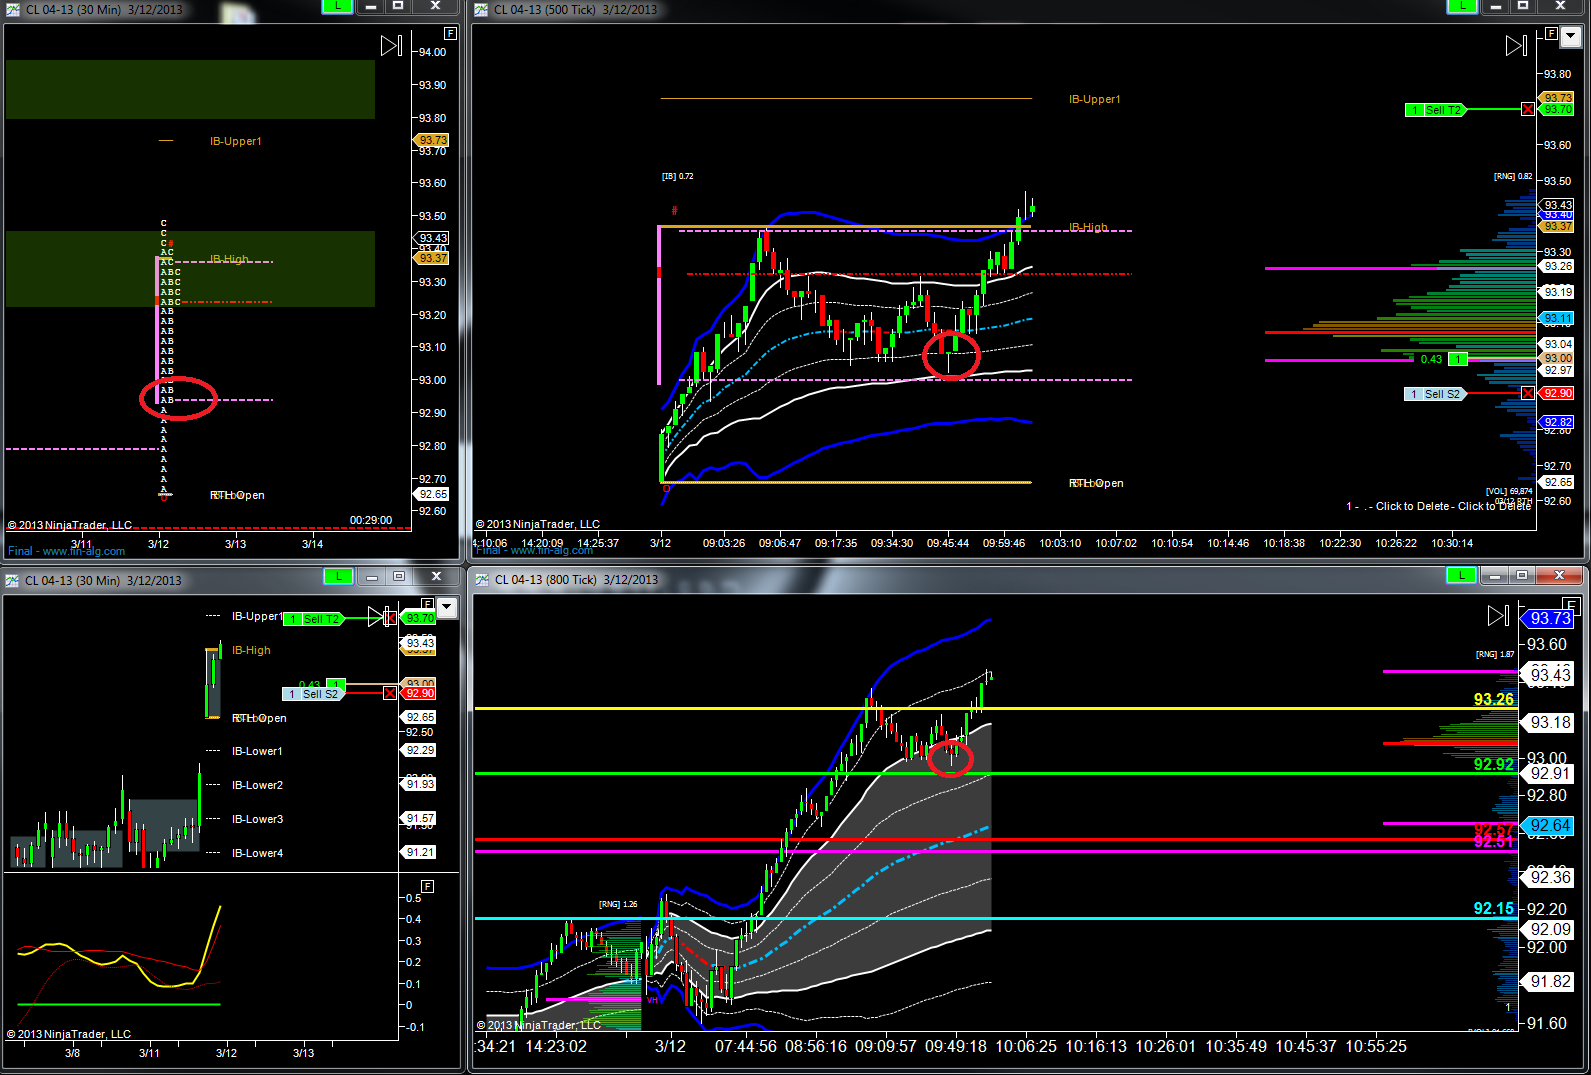Click the 93.26 price marker in 500 Tick chart
Image resolution: width=1591 pixels, height=1075 pixels.
(x=1557, y=266)
